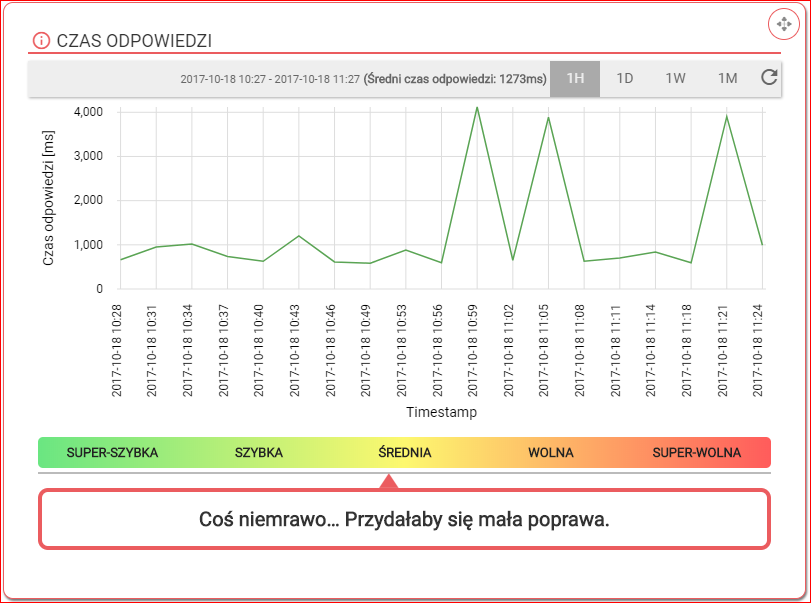Click the 'Coś niemrawo' message box
The width and height of the screenshot is (811, 603).
pyautogui.click(x=404, y=520)
